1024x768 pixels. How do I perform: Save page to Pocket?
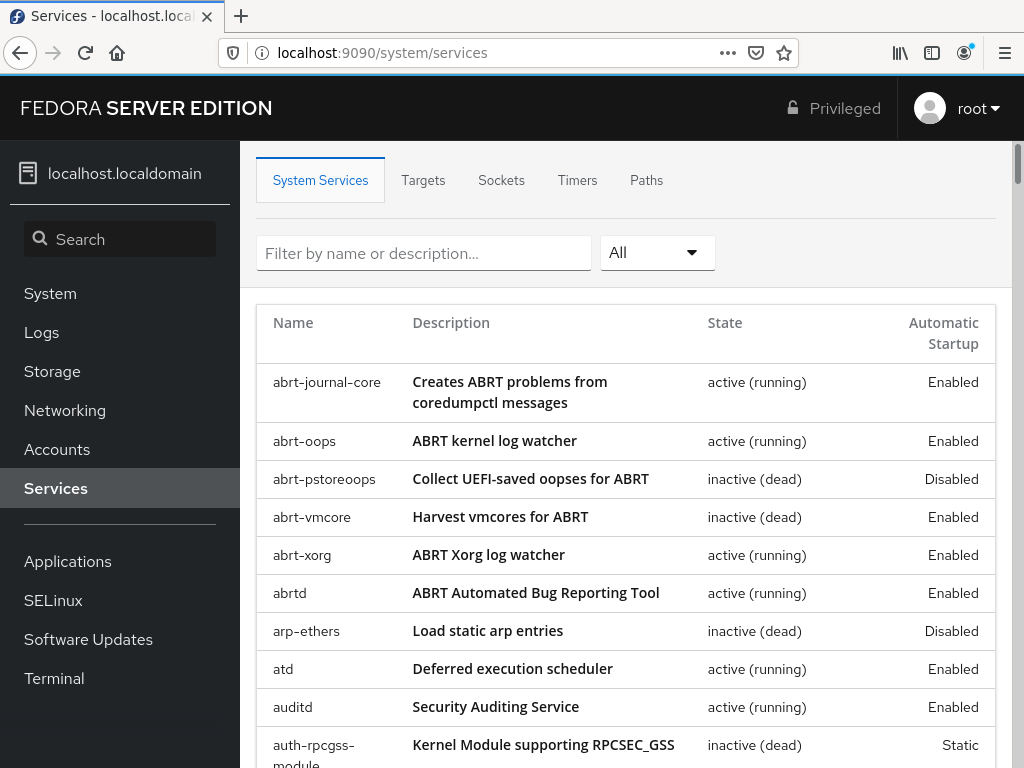756,53
